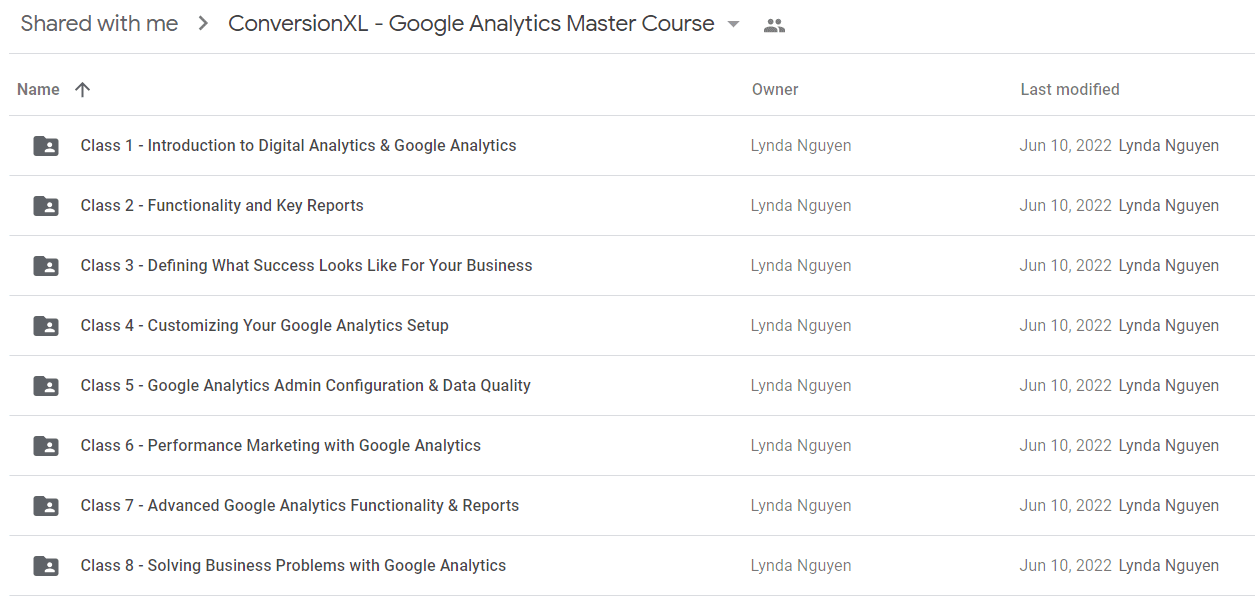Screen dimensions: 1255x602
Task: Click owner Lynda Nguyen in Class 3 row
Action: [x=801, y=266]
